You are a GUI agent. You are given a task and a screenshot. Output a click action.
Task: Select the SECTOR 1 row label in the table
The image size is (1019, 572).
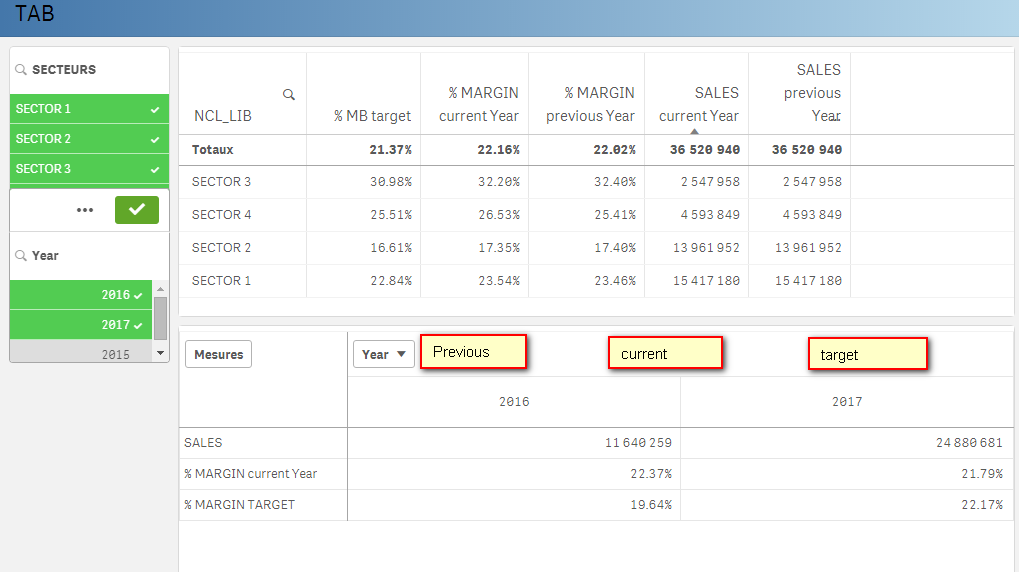tap(221, 281)
